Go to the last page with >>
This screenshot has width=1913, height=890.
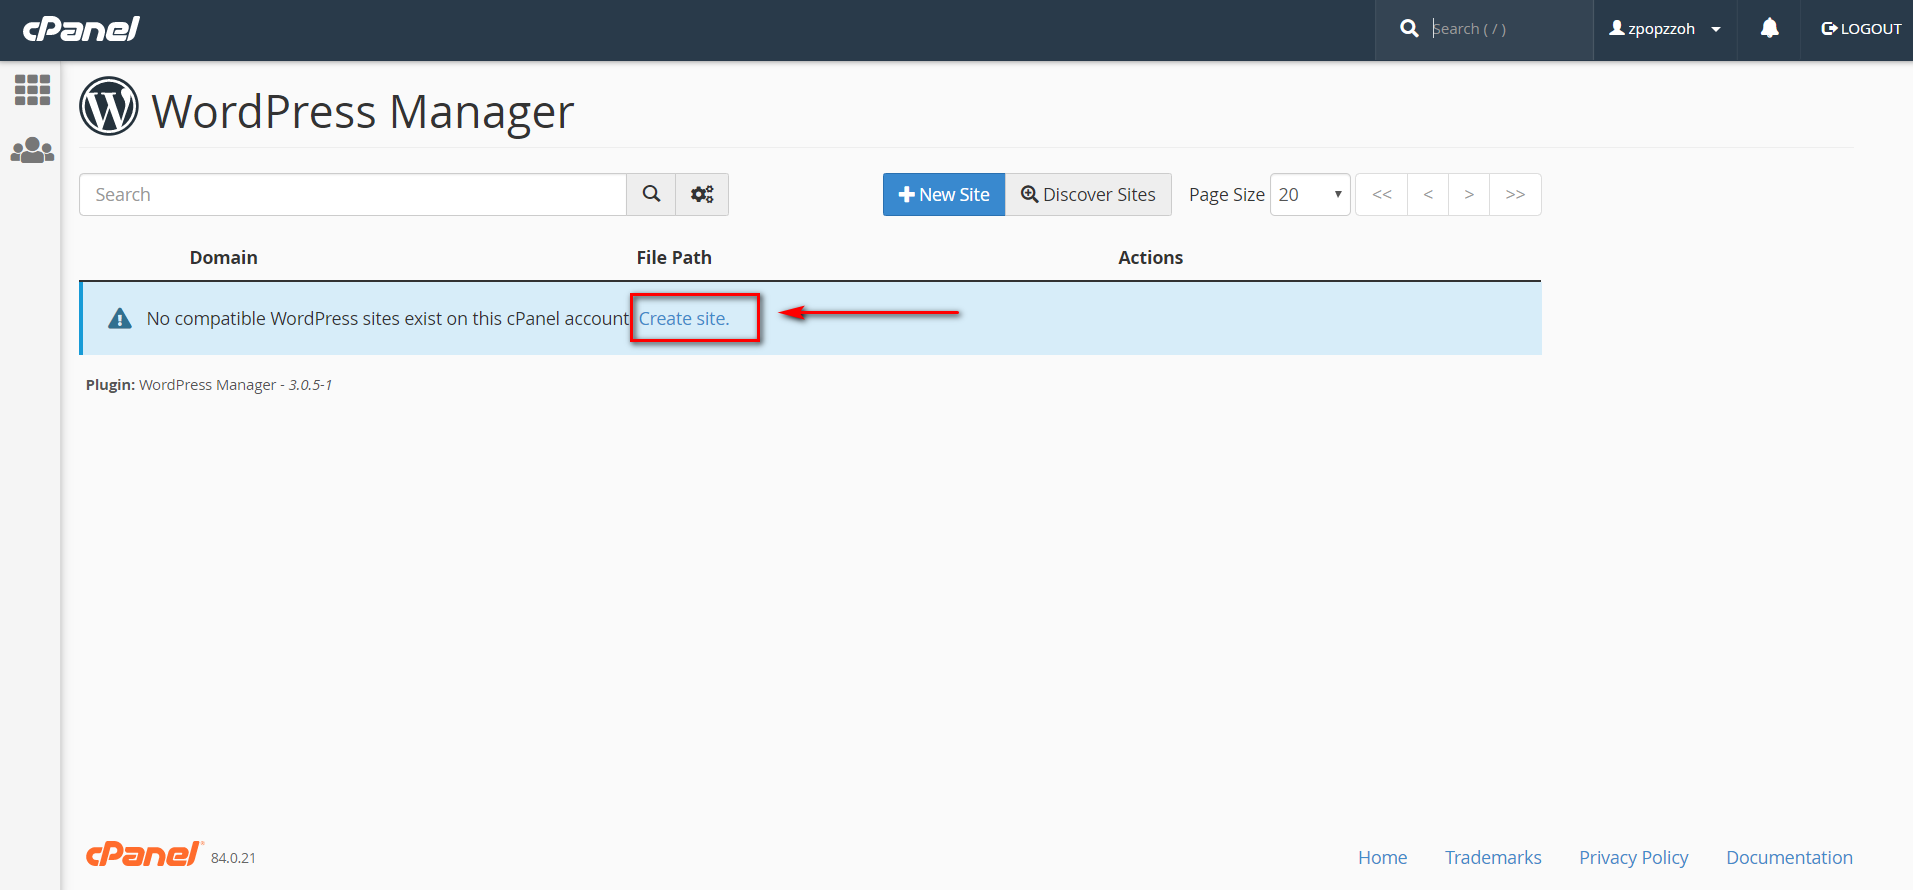point(1515,194)
